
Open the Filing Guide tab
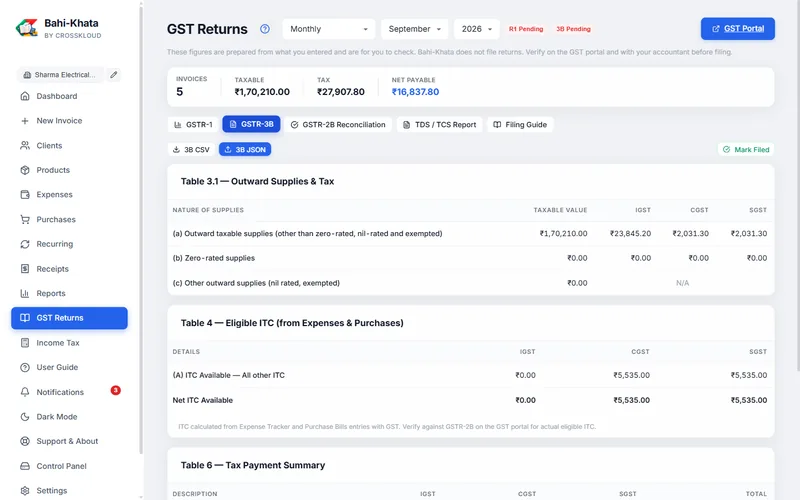[x=520, y=124]
